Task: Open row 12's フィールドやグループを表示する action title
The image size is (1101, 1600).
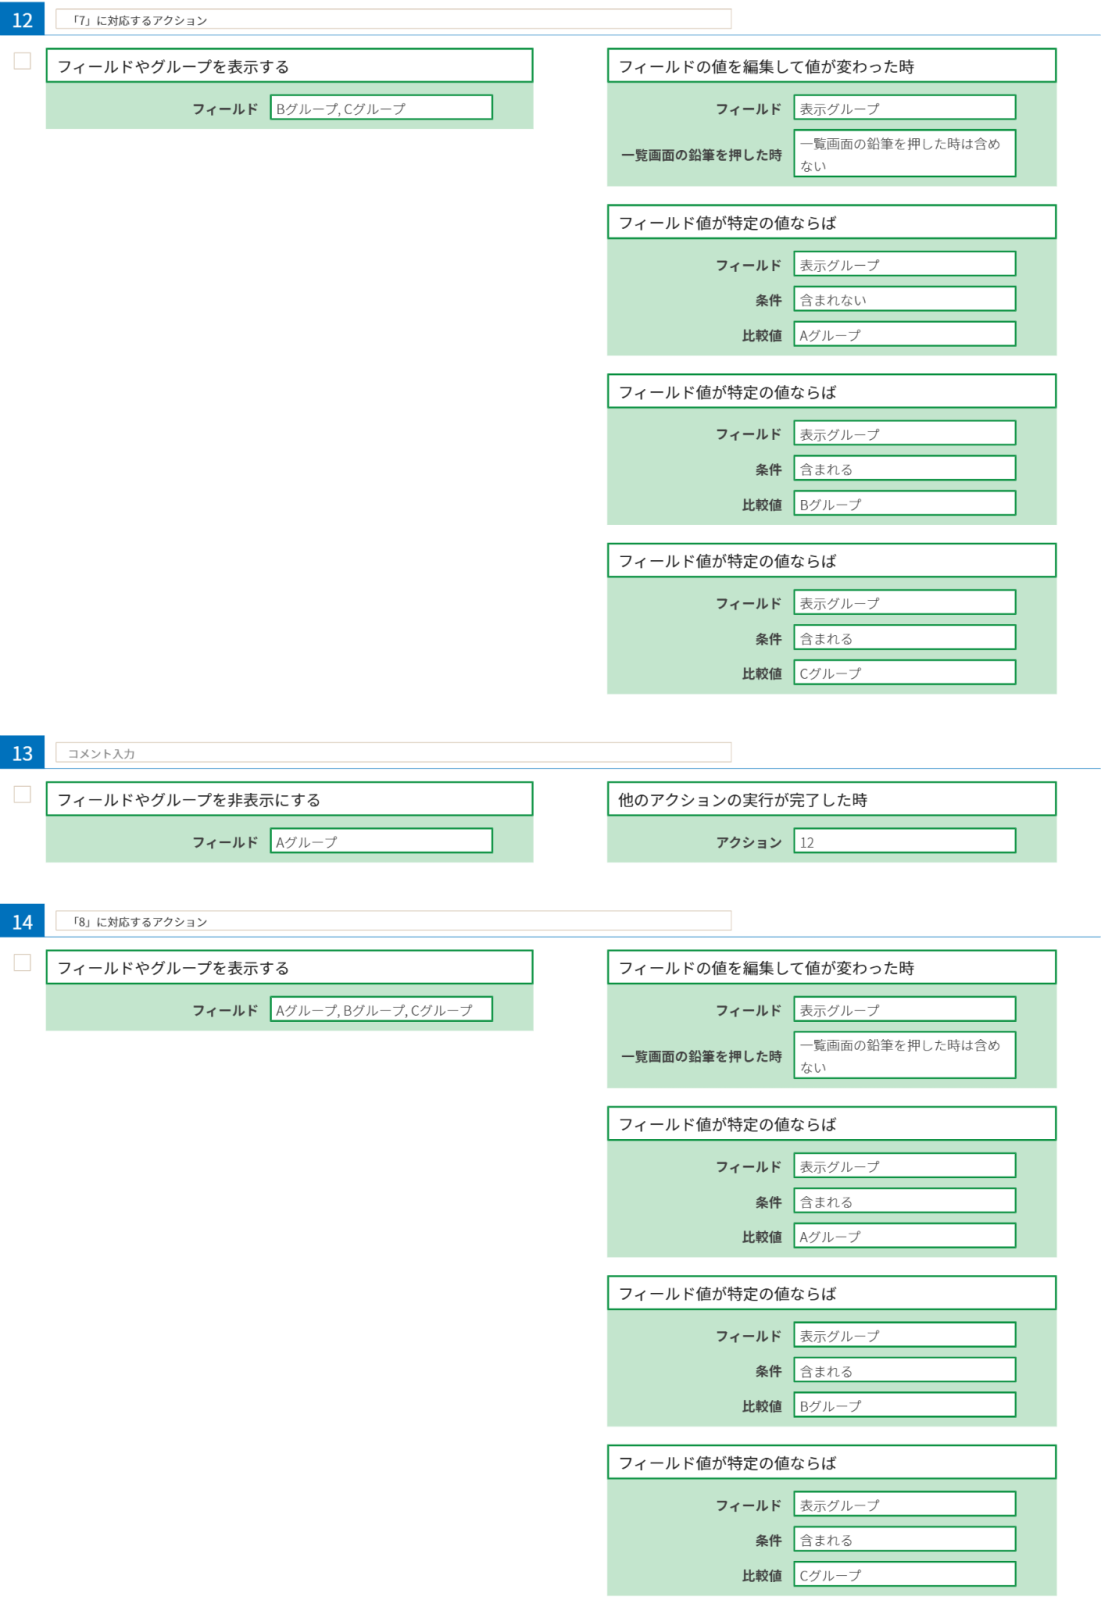Action: 289,66
